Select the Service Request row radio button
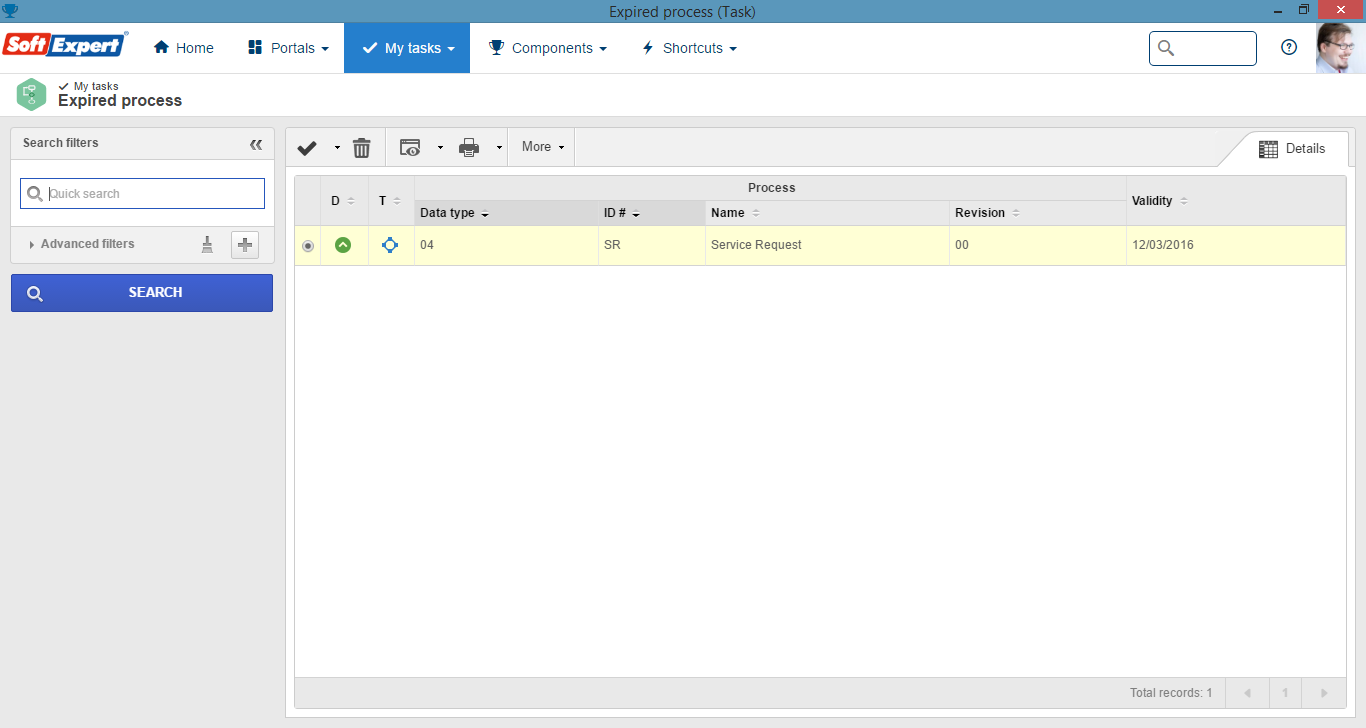This screenshot has height=728, width=1366. point(307,246)
